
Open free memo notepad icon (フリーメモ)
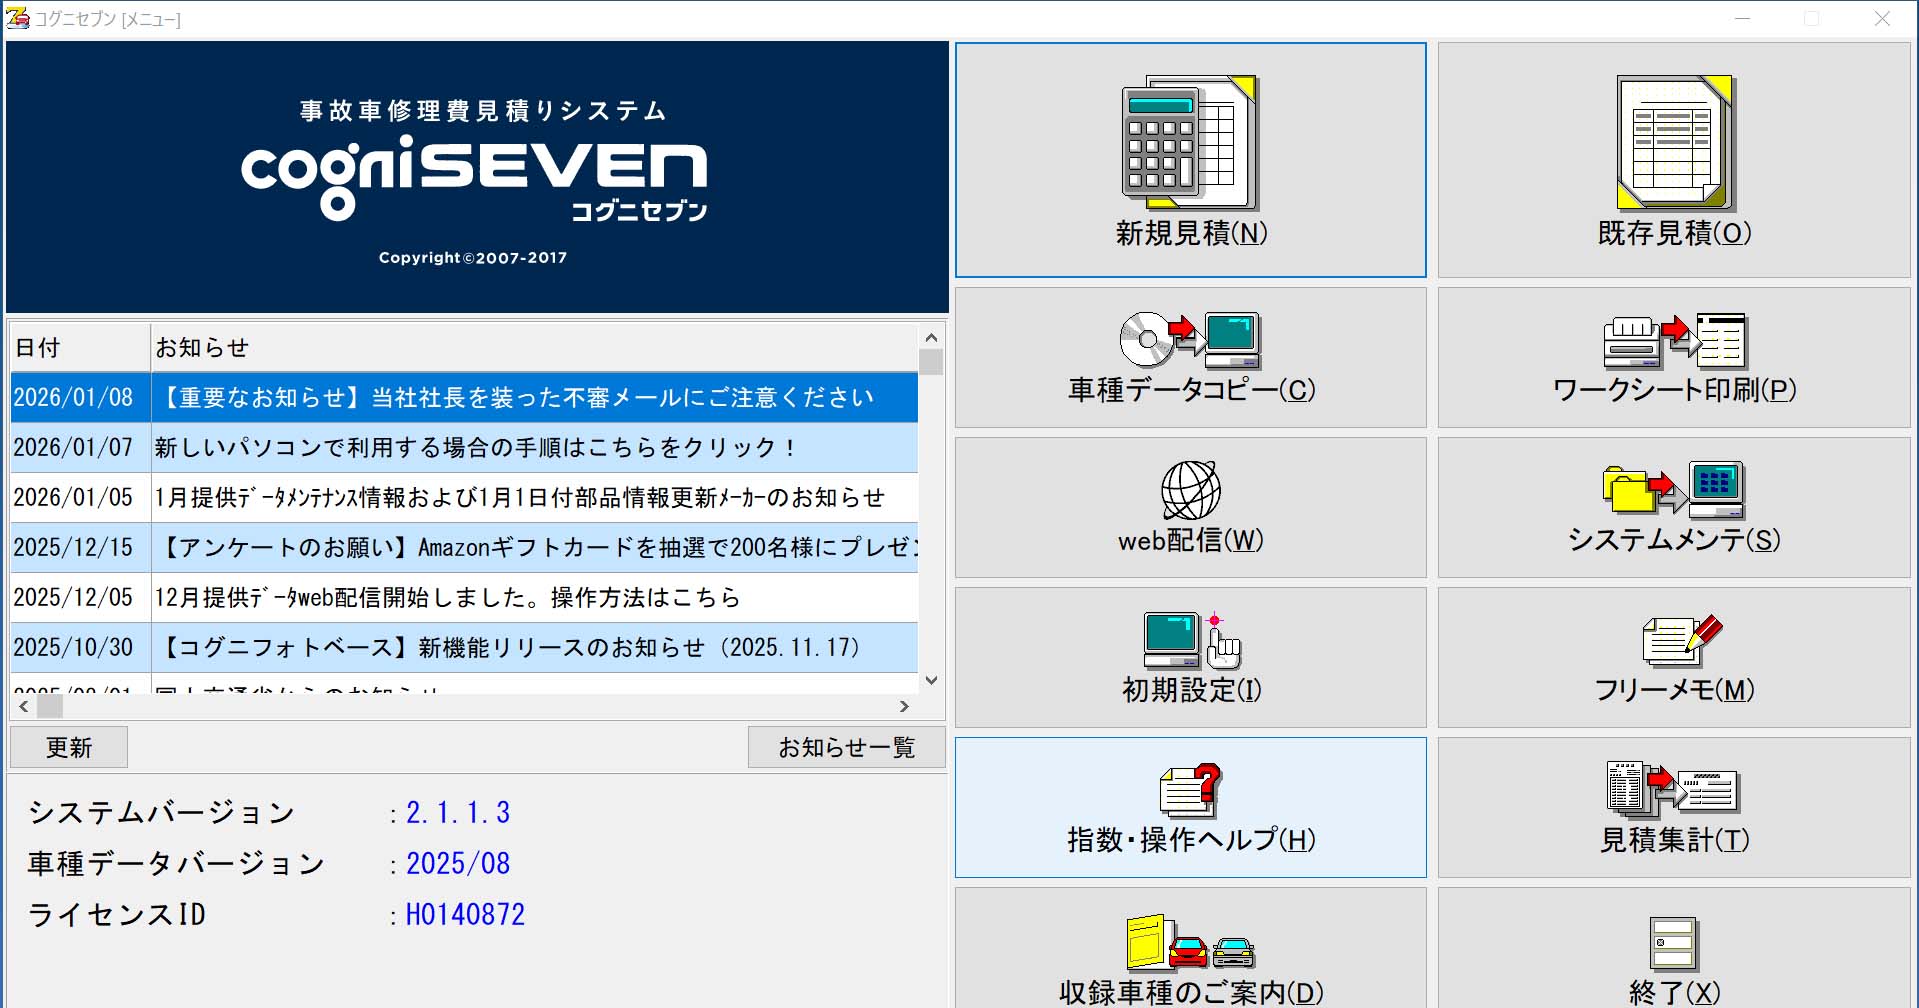[1681, 641]
